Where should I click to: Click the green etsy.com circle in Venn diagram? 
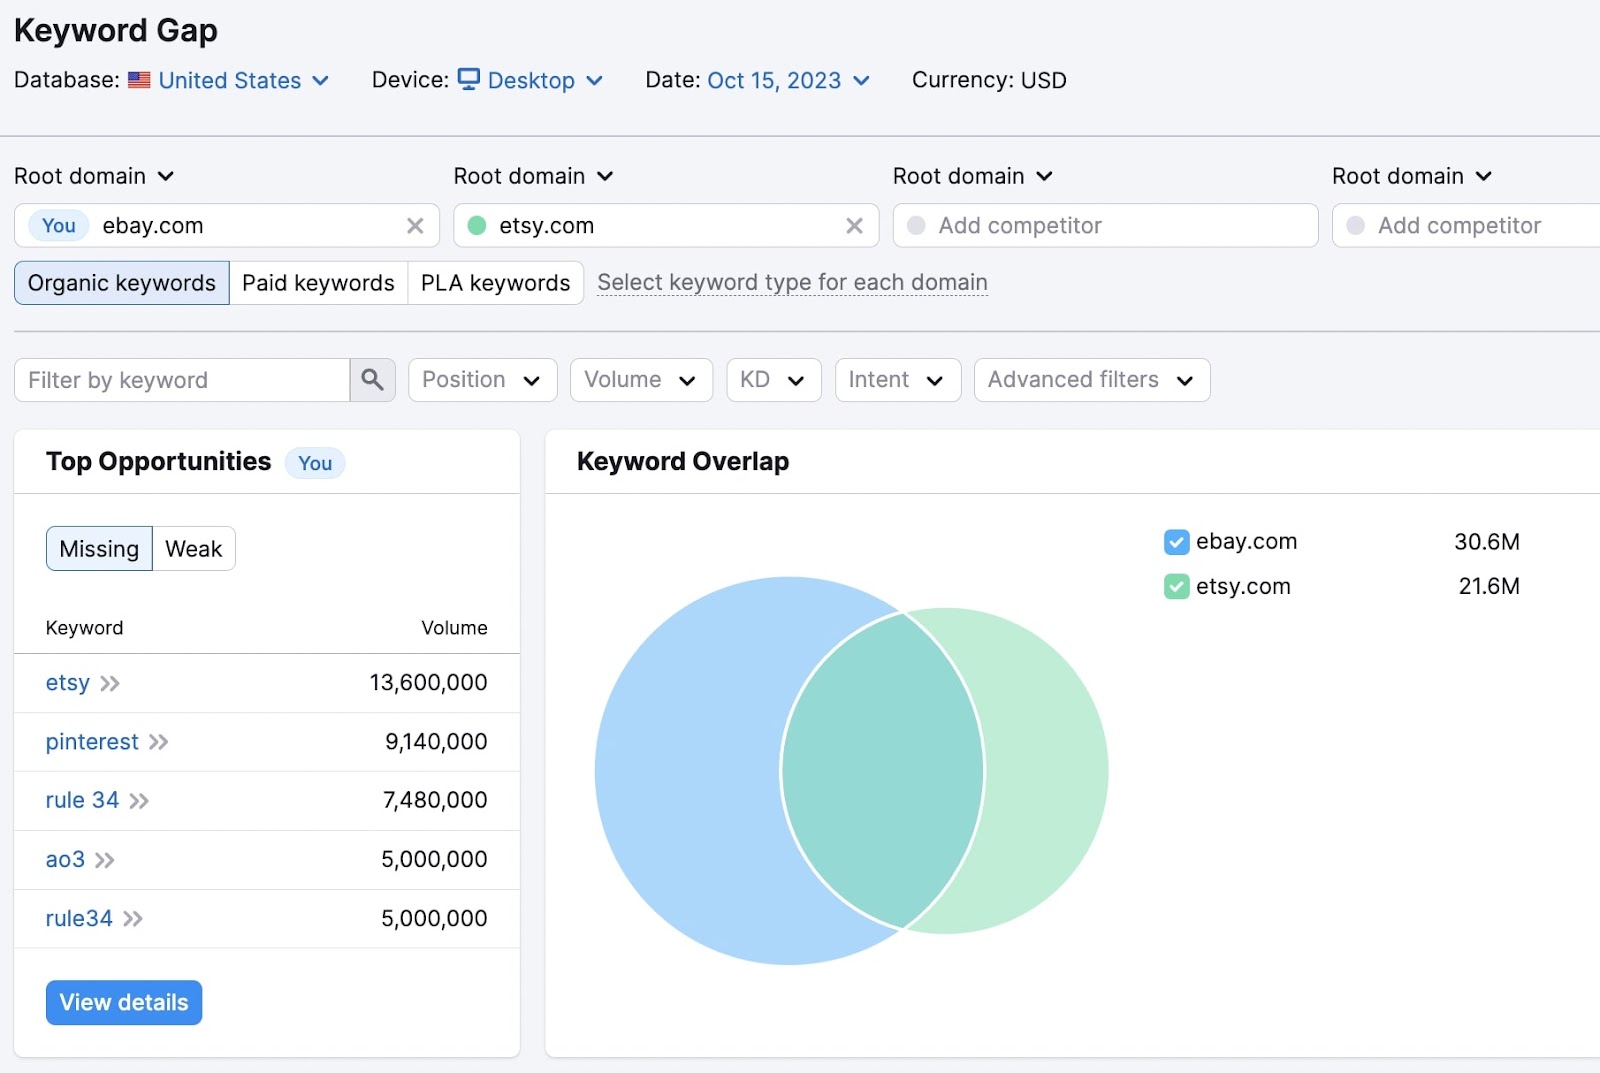point(1045,770)
